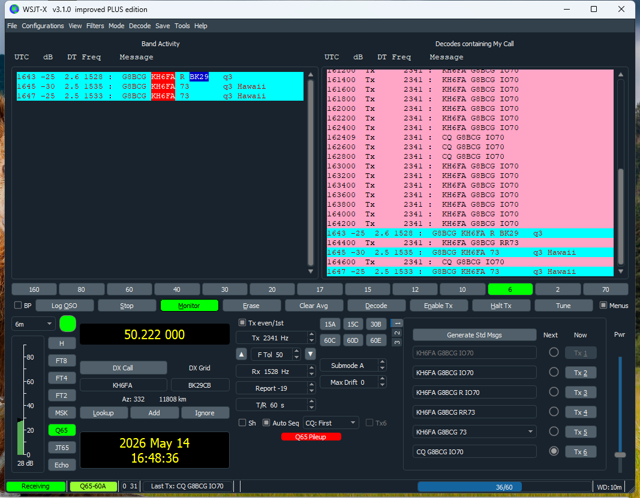Open the Configurations menu
The height and width of the screenshot is (498, 640).
point(43,26)
